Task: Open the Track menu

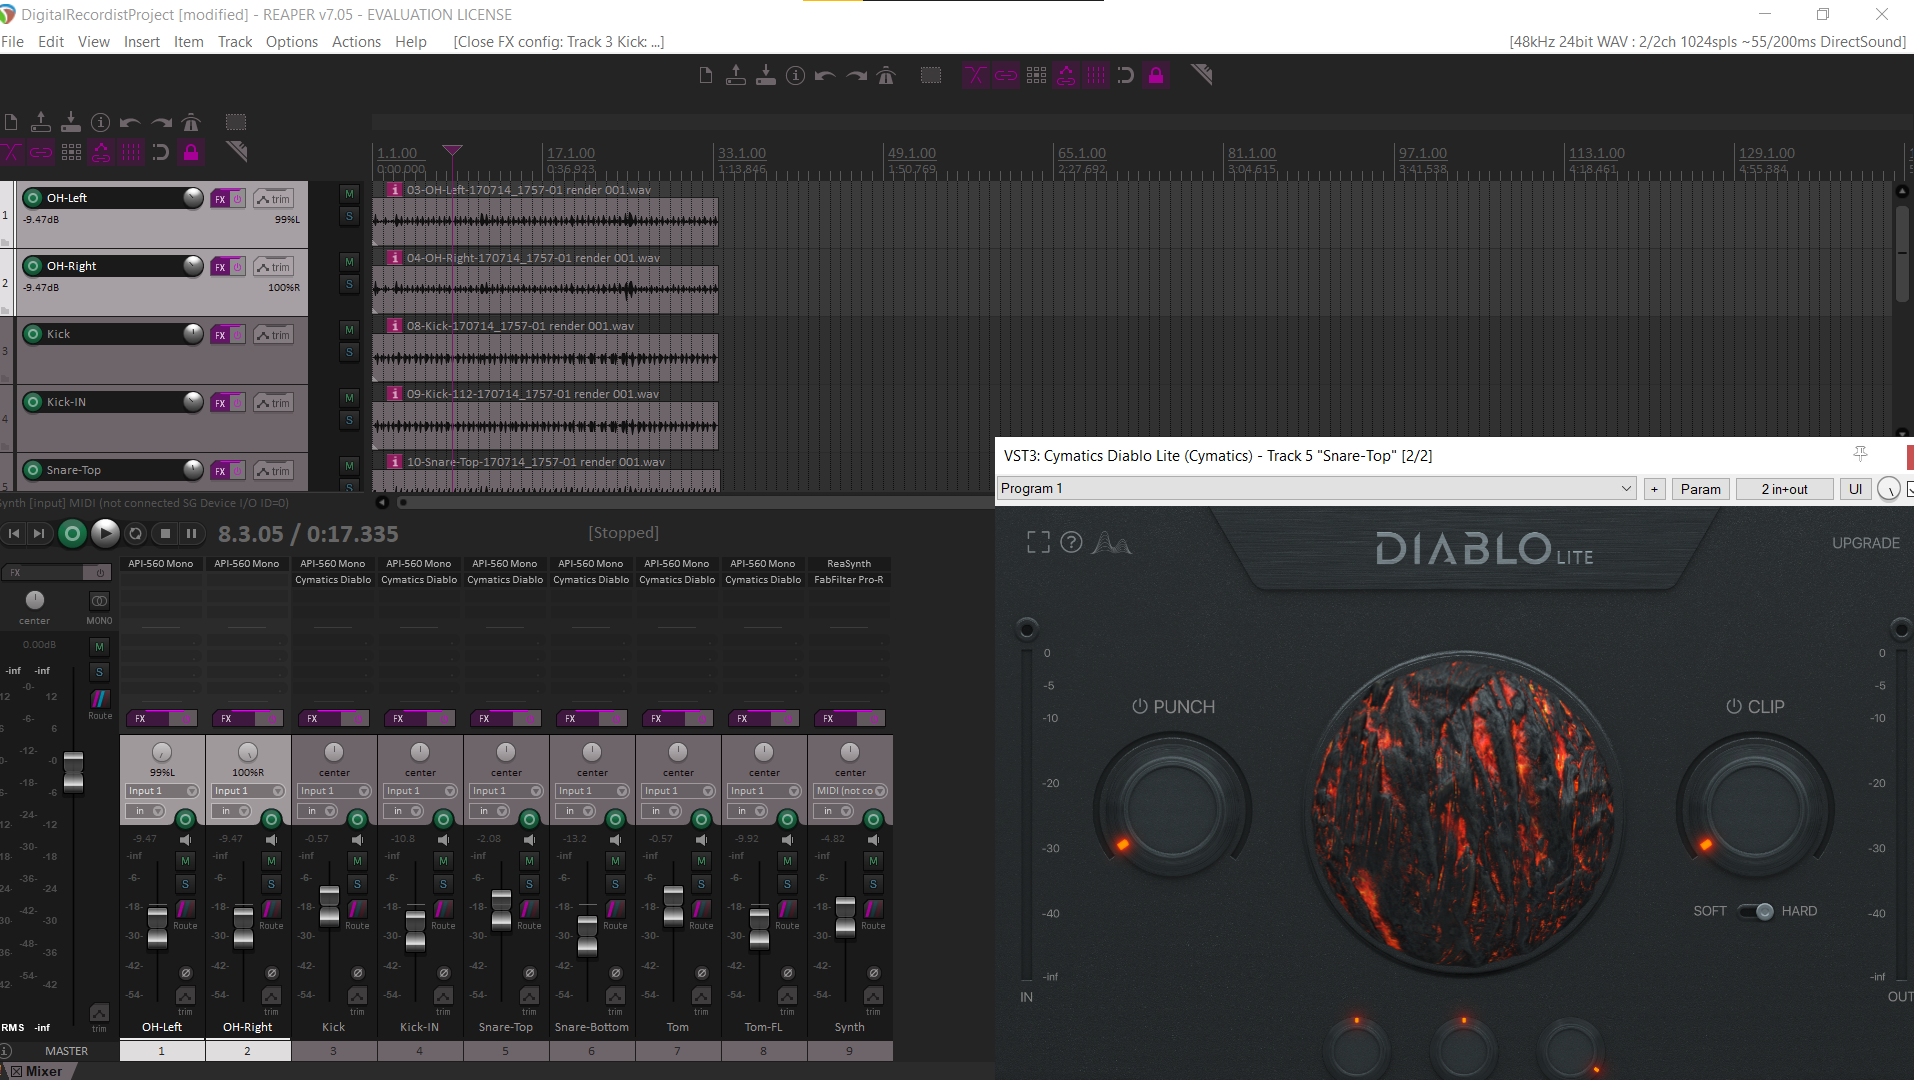Action: point(235,42)
